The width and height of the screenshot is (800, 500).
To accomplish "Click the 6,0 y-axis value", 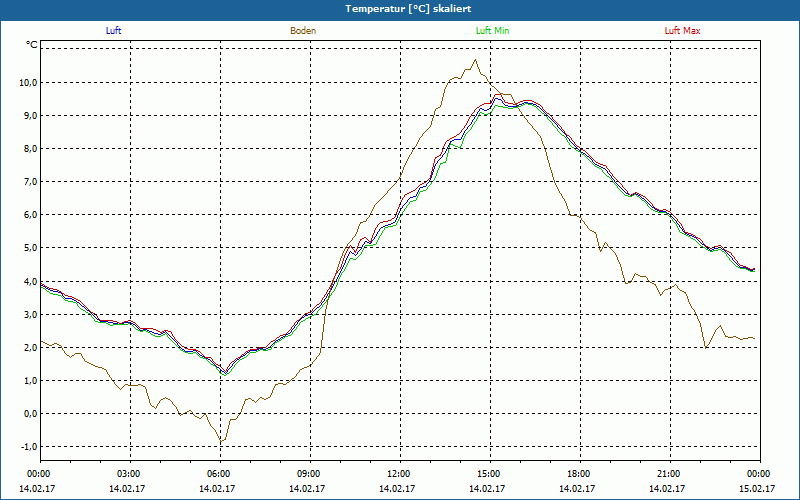I will pos(31,215).
